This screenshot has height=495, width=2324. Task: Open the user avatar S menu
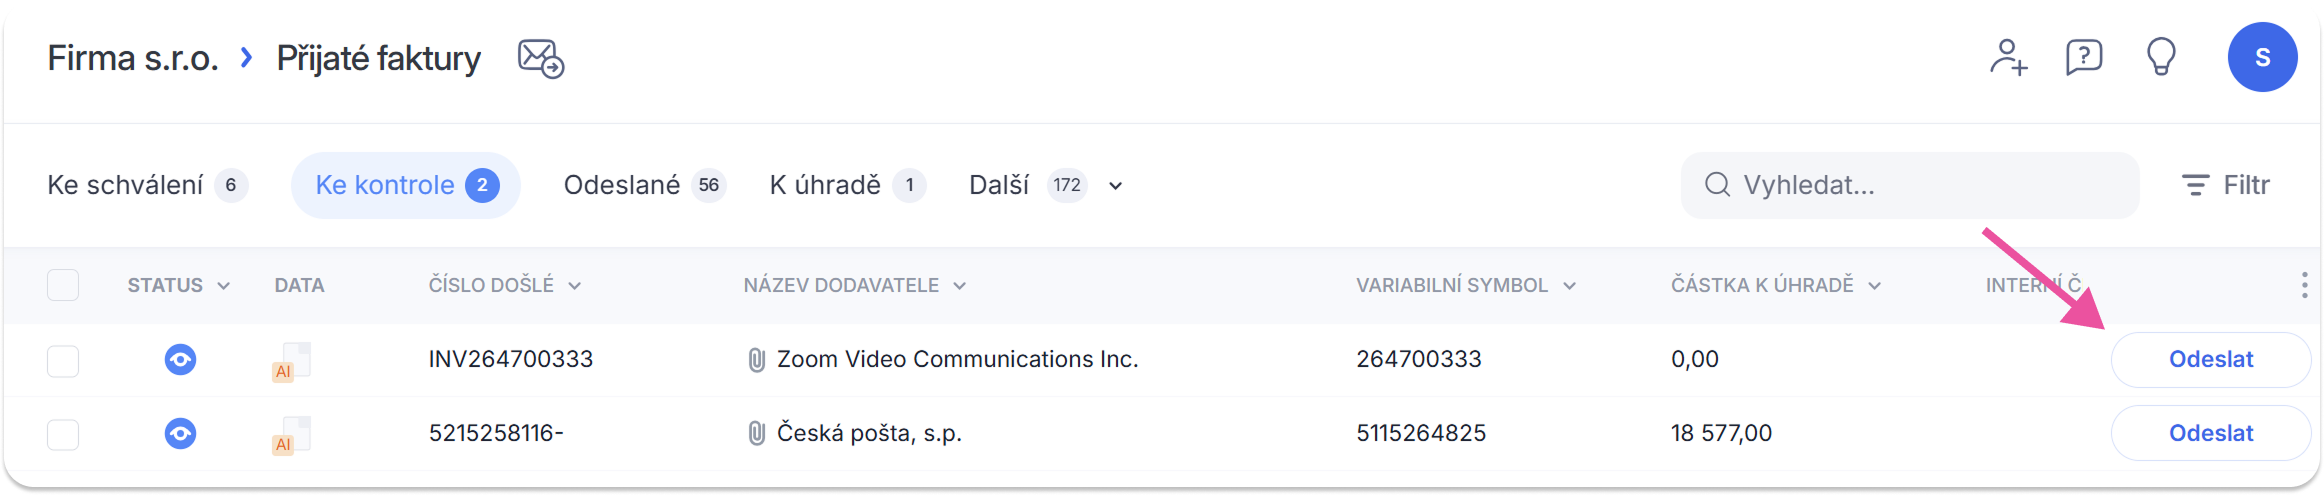[x=2262, y=58]
